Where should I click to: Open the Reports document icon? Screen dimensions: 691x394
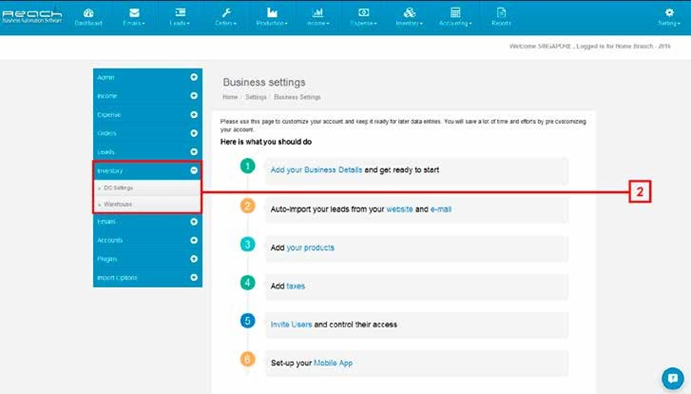tap(501, 12)
